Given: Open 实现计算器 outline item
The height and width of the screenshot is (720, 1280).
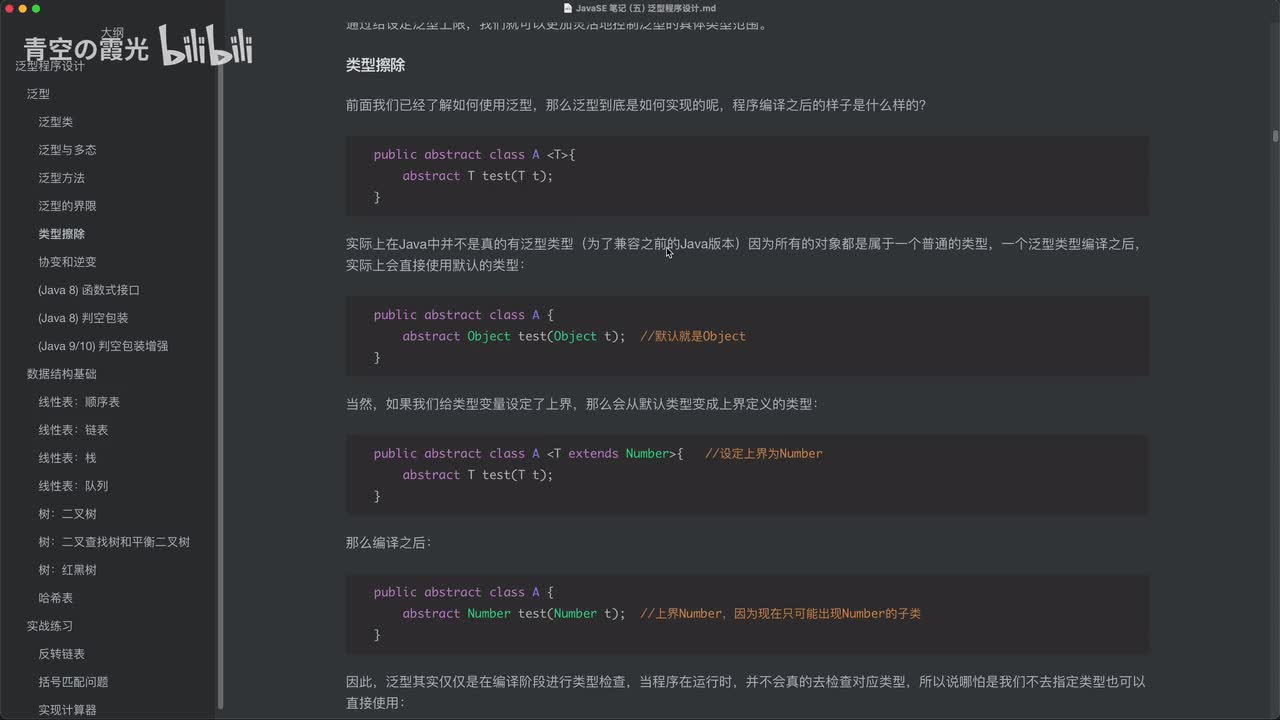Looking at the screenshot, I should [x=67, y=710].
